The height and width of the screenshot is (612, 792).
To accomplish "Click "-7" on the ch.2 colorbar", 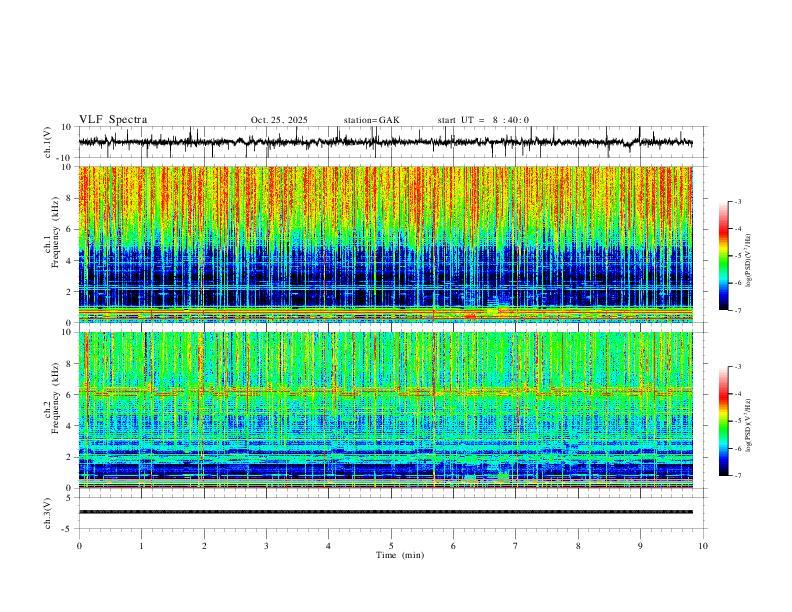I will pos(738,476).
